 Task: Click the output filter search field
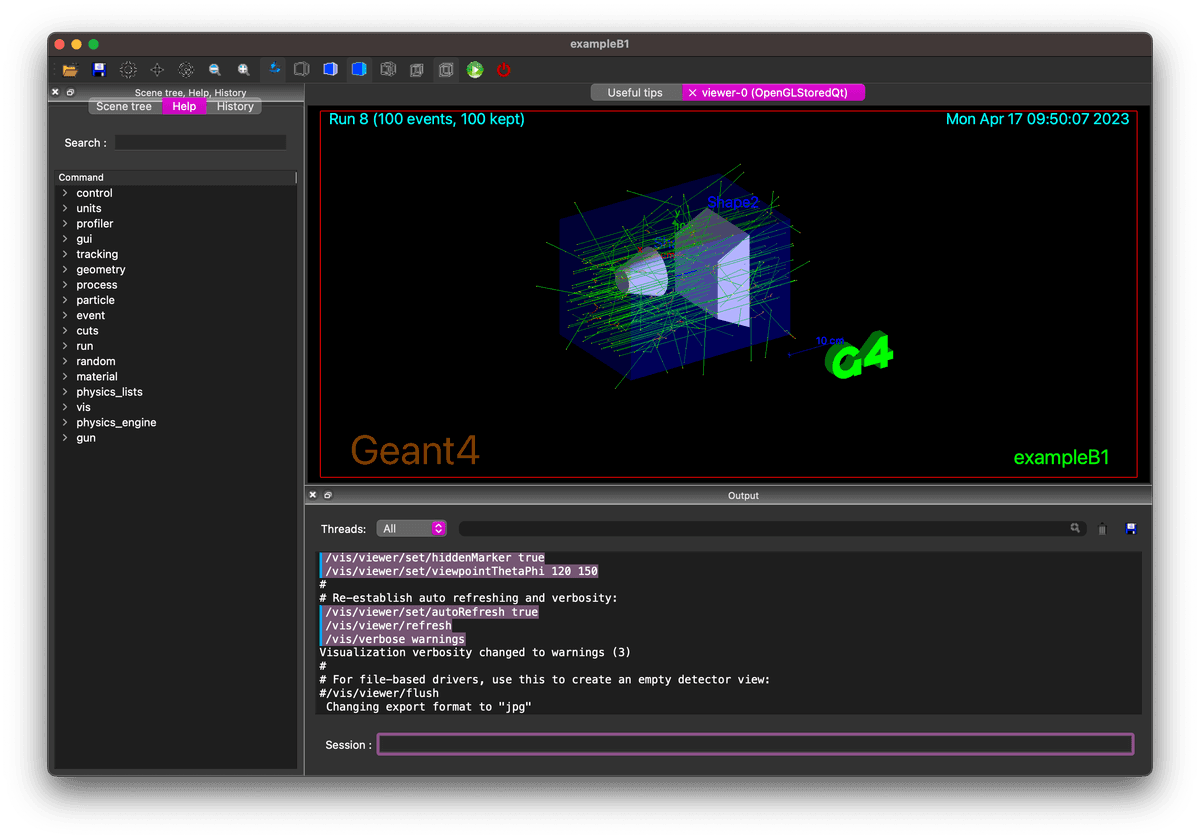(771, 529)
